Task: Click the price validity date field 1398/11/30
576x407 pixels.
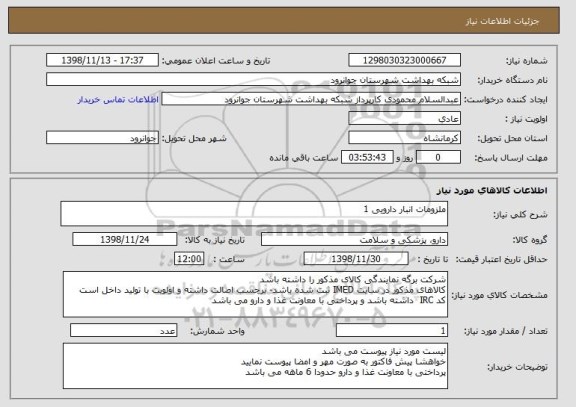Action: point(356,259)
